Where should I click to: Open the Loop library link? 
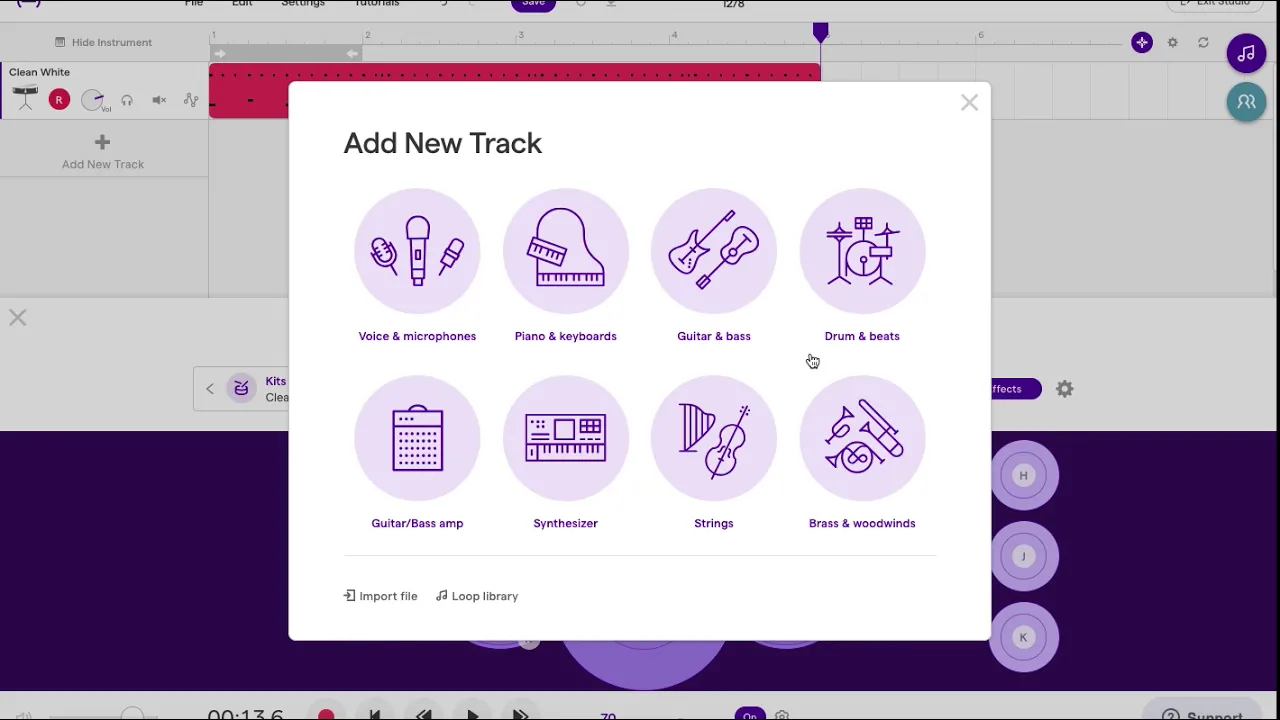(477, 596)
